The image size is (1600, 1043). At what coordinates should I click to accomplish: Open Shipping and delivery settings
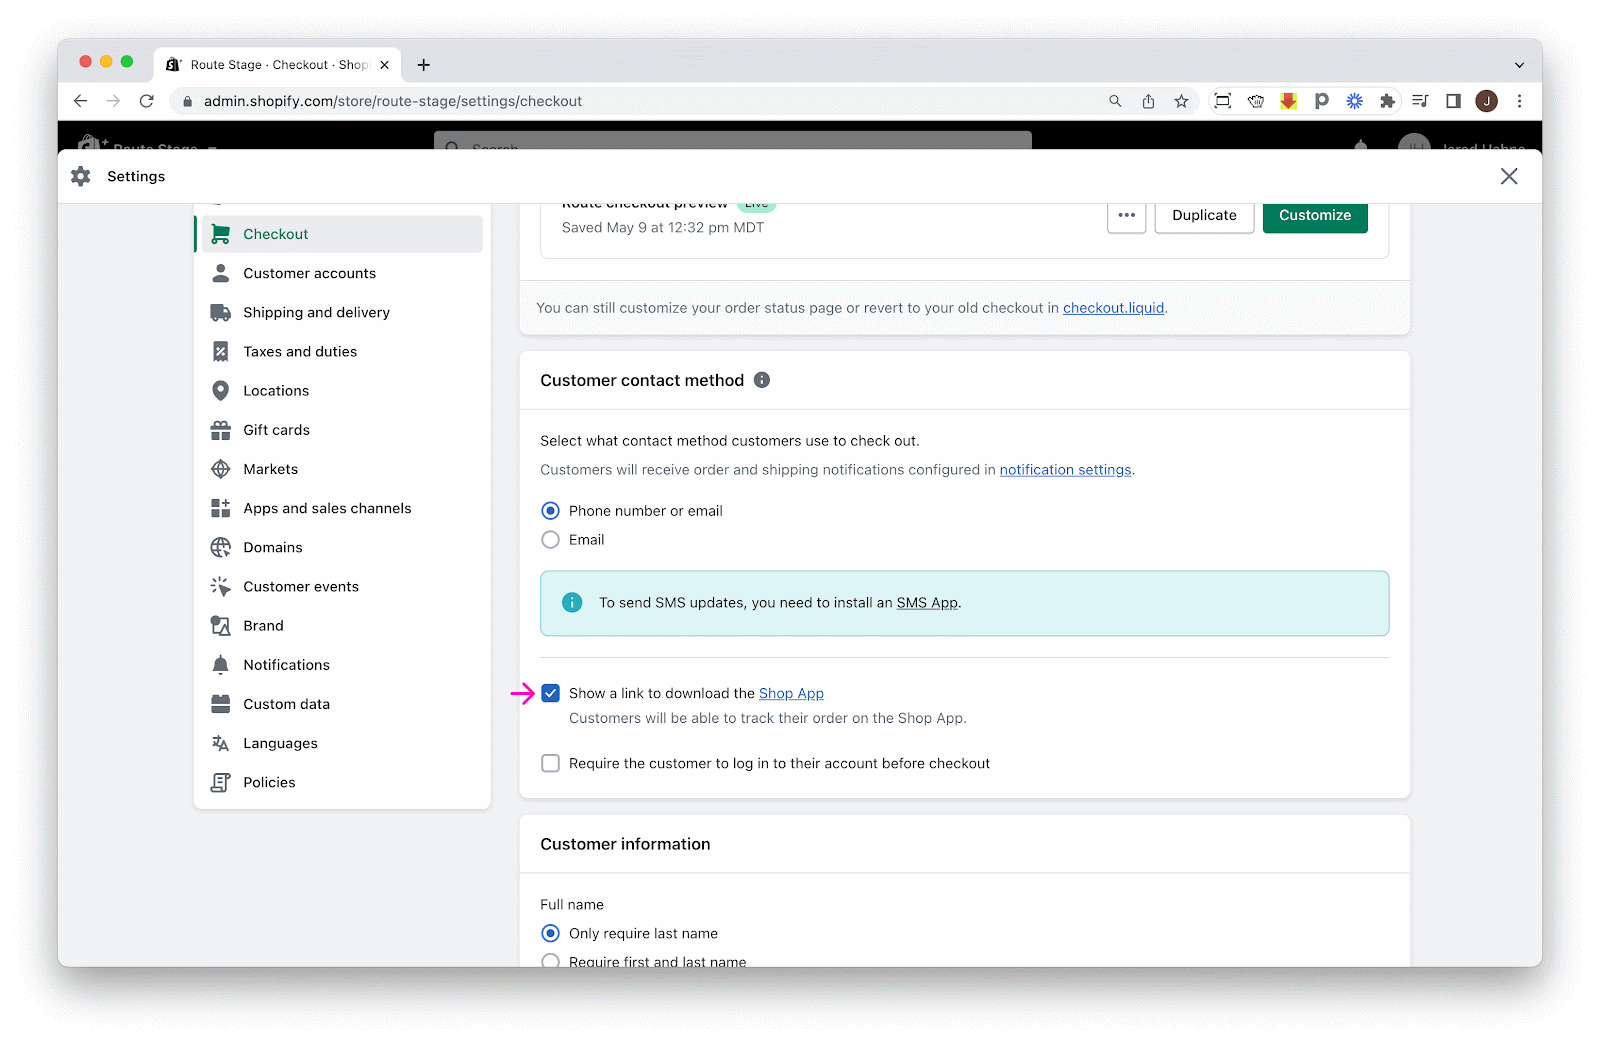[x=341, y=312]
